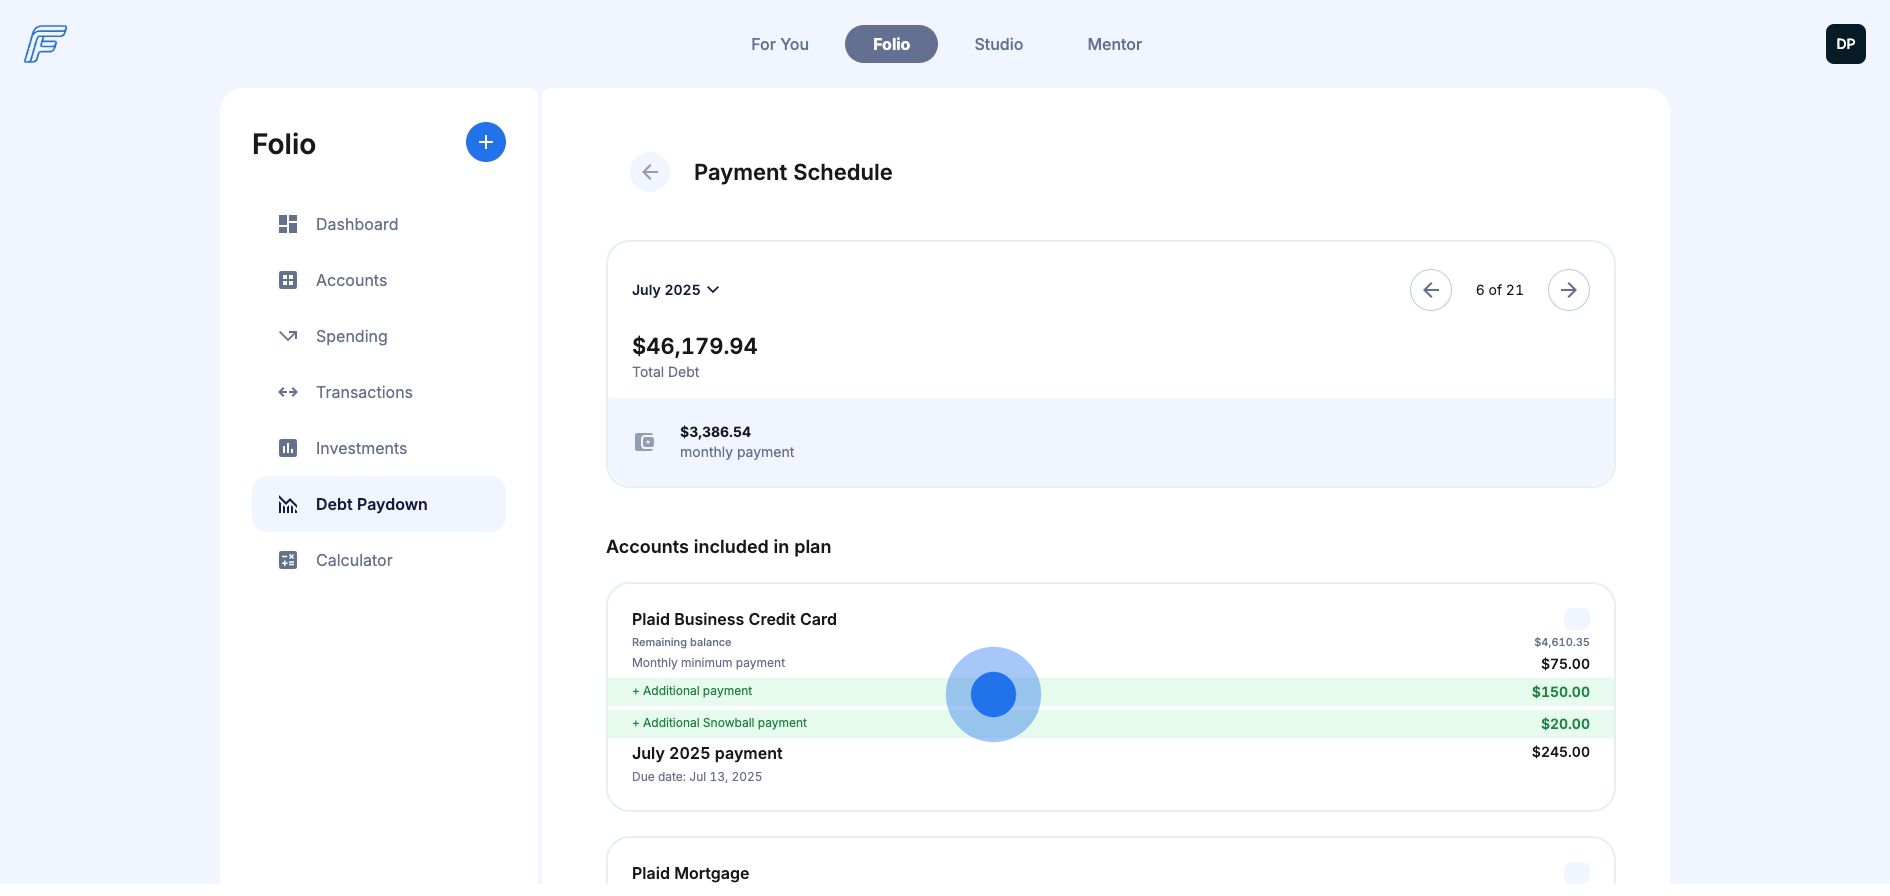
Task: Open the Calculator sidebar item
Action: pyautogui.click(x=353, y=560)
